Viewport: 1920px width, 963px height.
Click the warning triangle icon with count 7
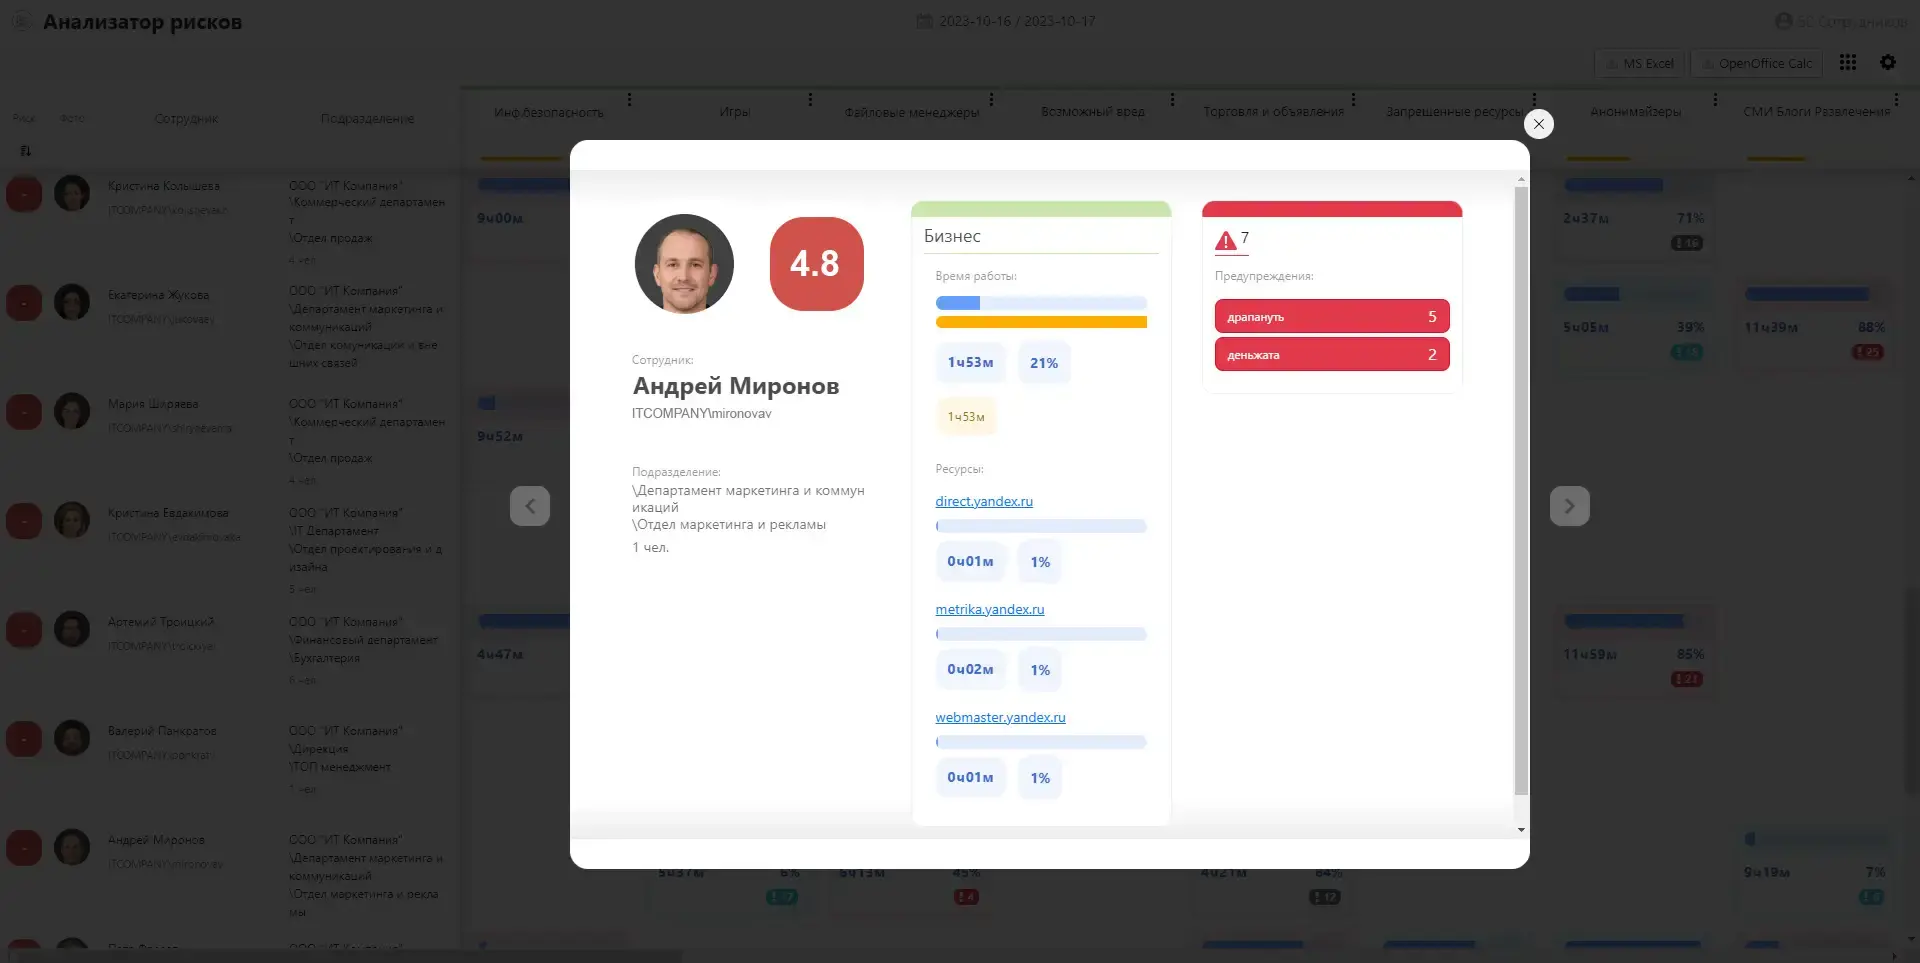pos(1225,240)
